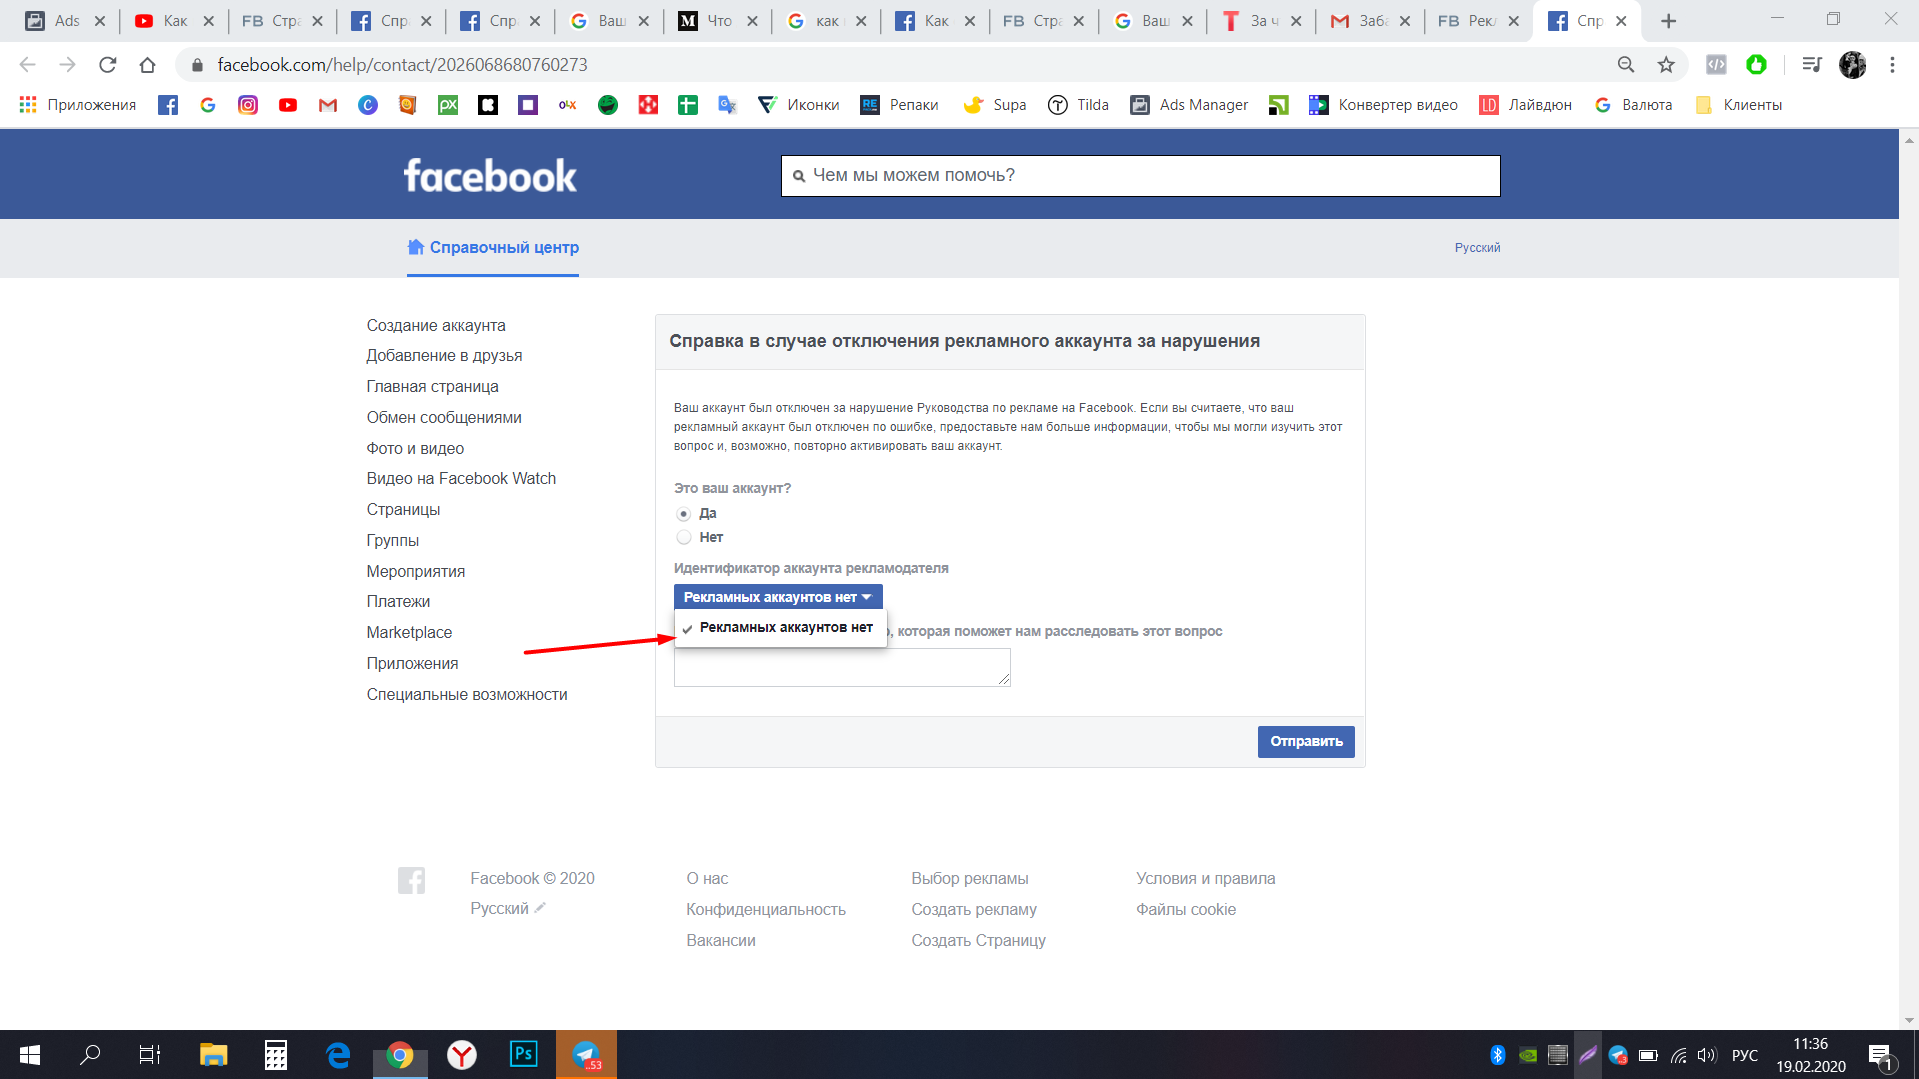Switch to the Gmail 'Заба' tab
Screen dimensions: 1919x1079
(x=1372, y=21)
